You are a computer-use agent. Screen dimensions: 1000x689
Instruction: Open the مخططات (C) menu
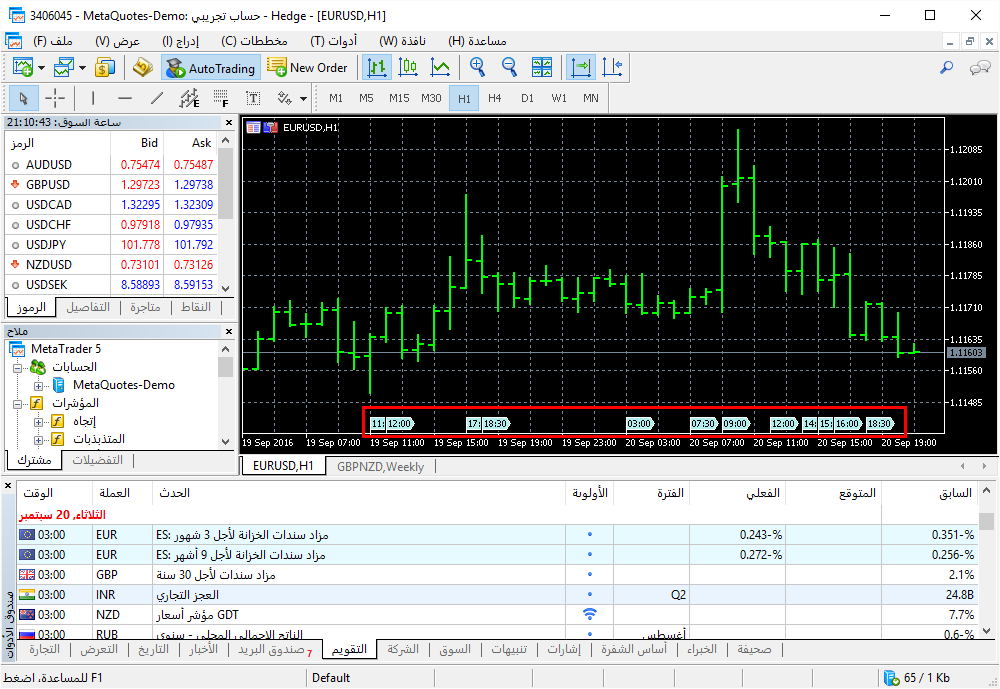(x=254, y=41)
